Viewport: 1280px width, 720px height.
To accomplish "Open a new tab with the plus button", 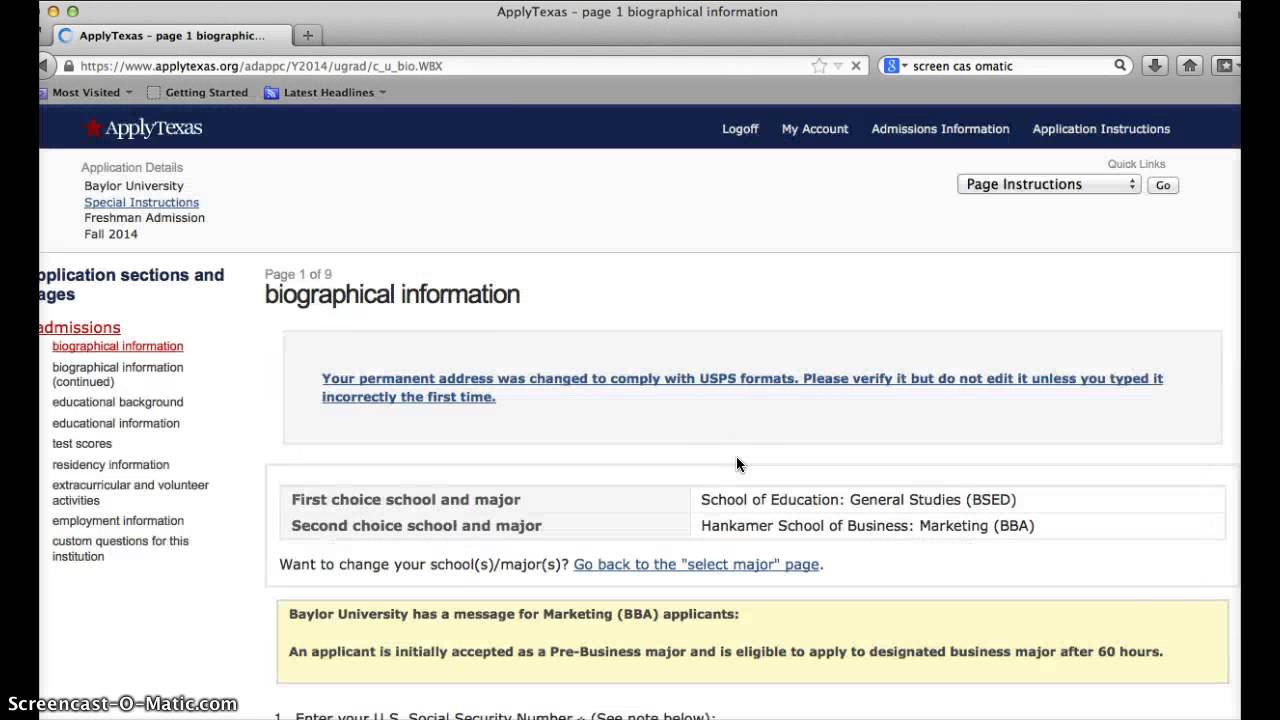I will click(307, 35).
